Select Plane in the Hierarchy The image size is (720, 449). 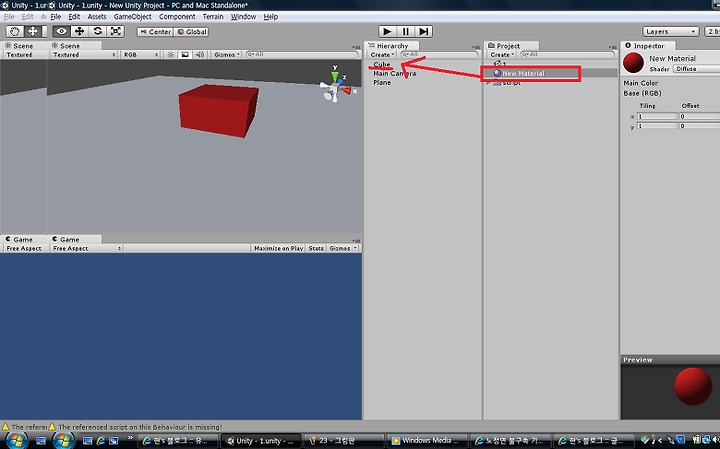click(382, 83)
